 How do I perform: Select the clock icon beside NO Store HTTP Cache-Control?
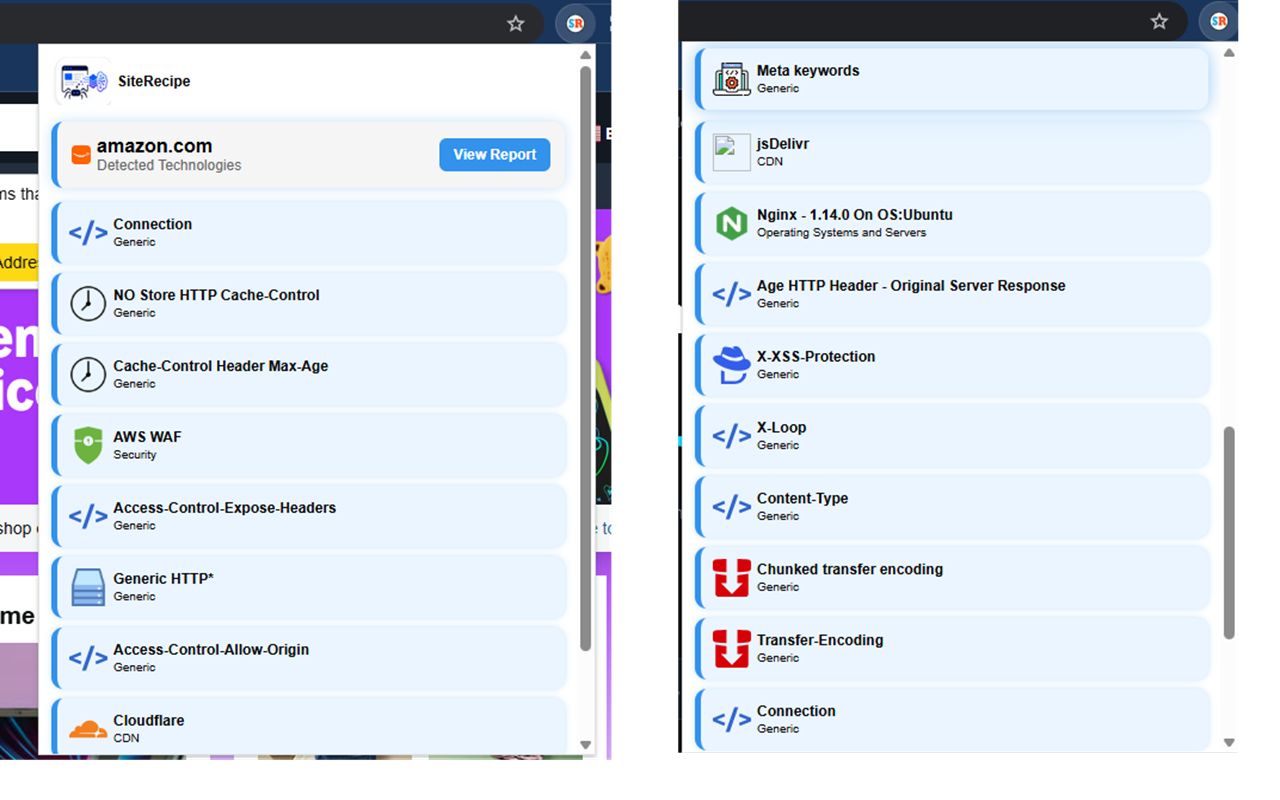(88, 303)
